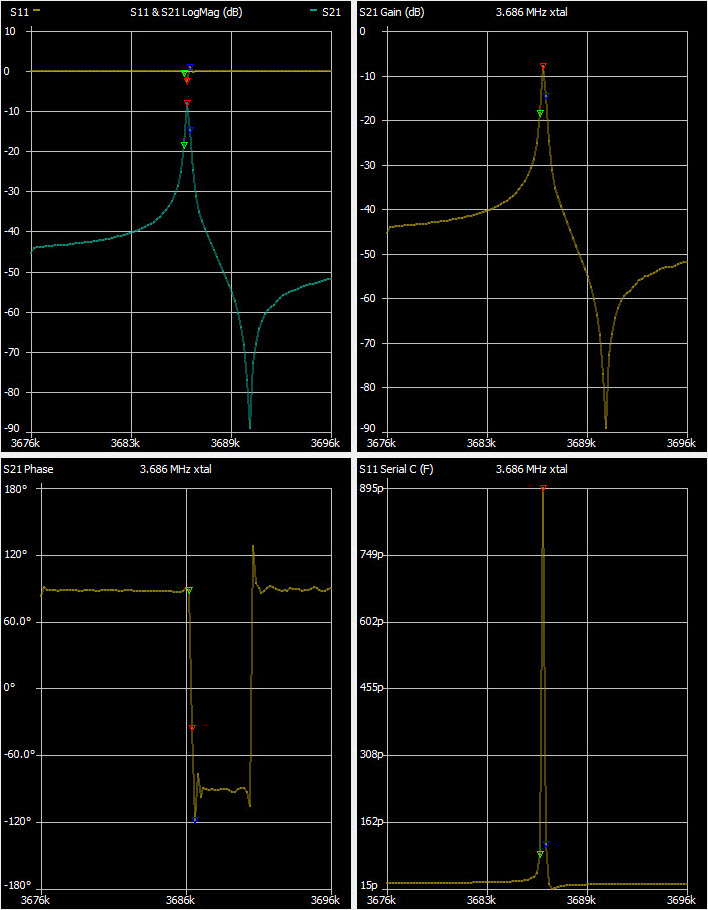Image resolution: width=708 pixels, height=910 pixels.
Task: Click '3.686 MHz xtal' label on S21 Gain chart
Action: (x=531, y=12)
